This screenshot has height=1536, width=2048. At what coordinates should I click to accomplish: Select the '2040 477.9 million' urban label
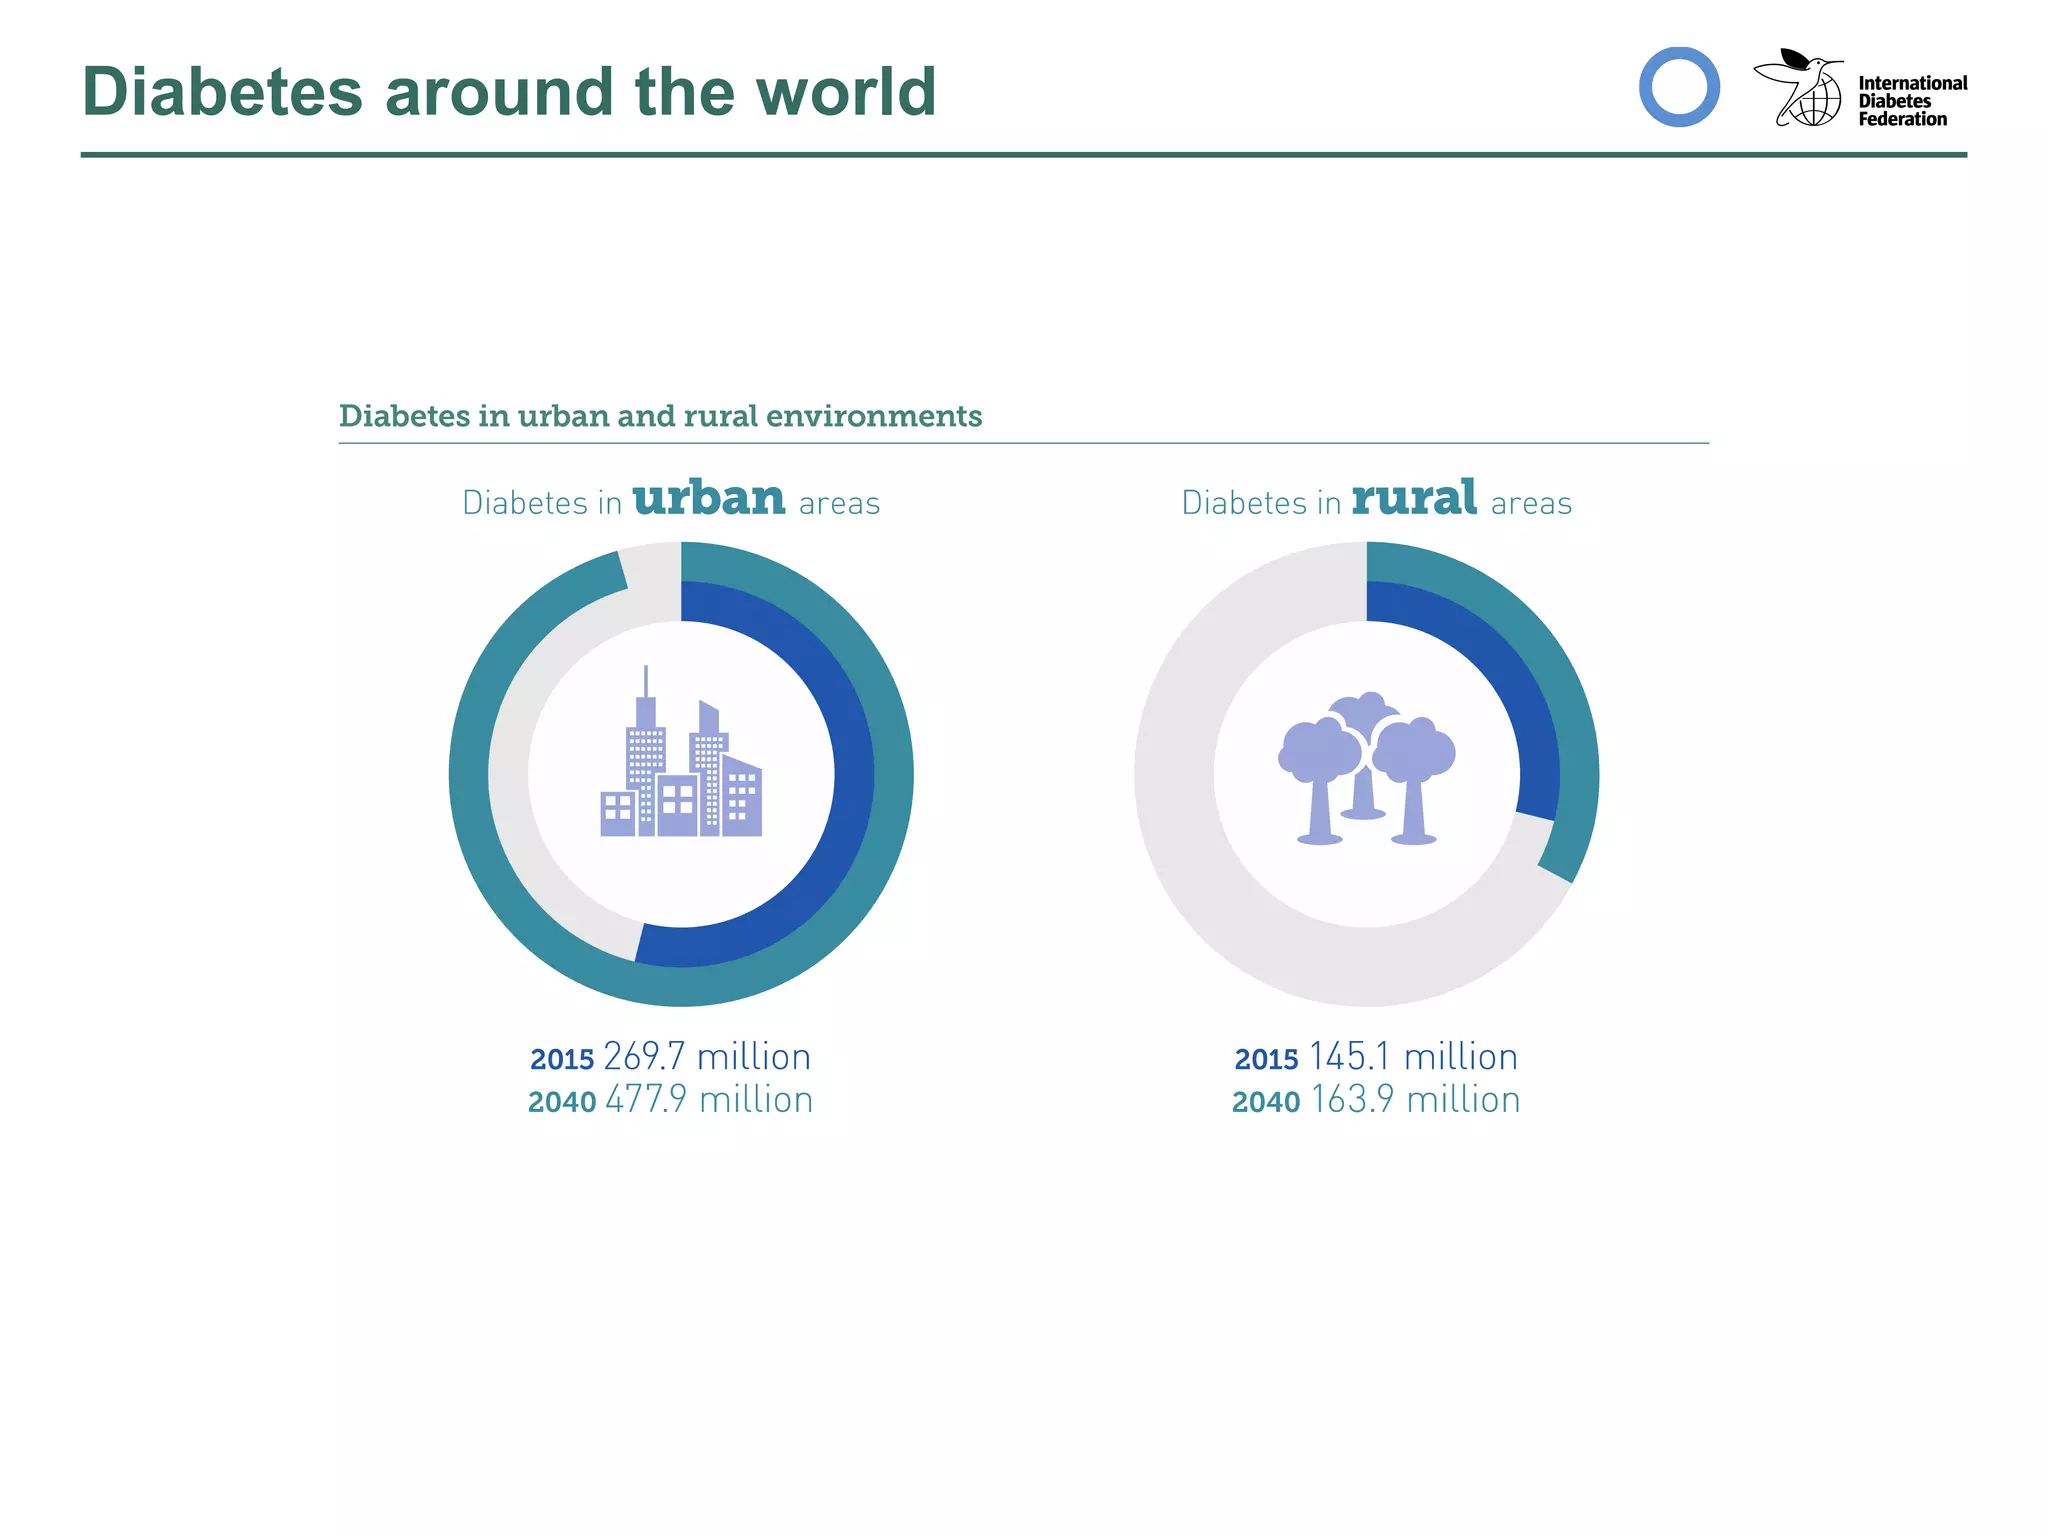click(671, 1100)
